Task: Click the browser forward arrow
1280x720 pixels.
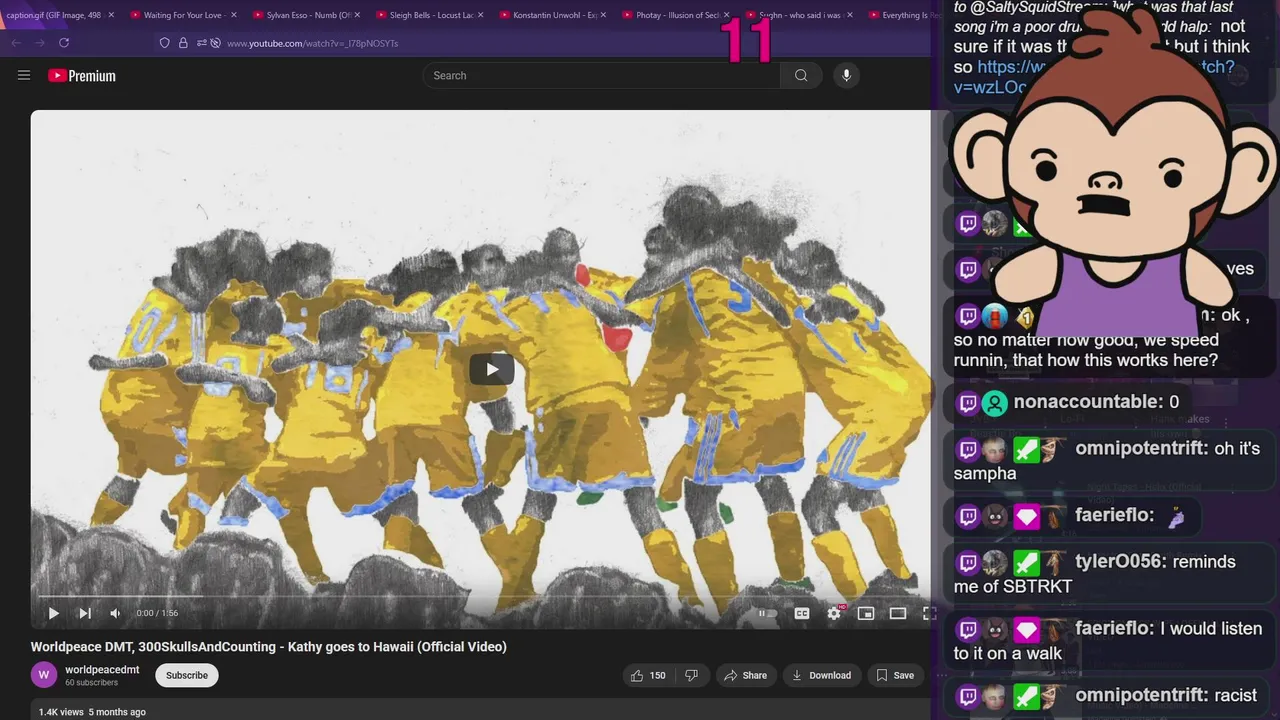Action: point(40,43)
